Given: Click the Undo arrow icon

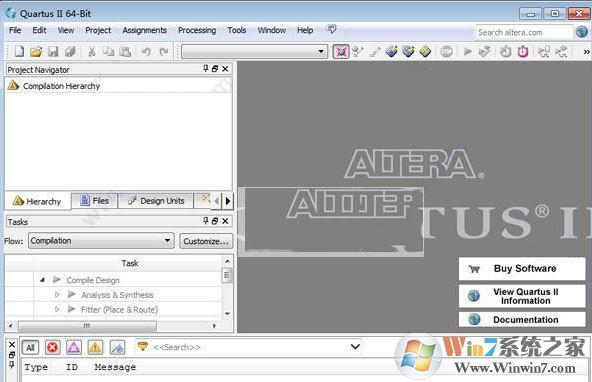Looking at the screenshot, I should tap(146, 51).
